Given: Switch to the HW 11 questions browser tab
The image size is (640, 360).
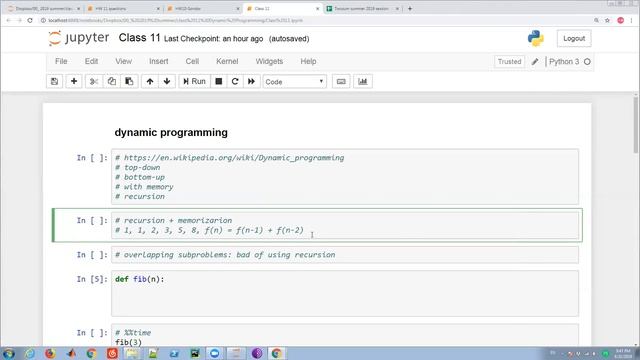Looking at the screenshot, I should (123, 9).
